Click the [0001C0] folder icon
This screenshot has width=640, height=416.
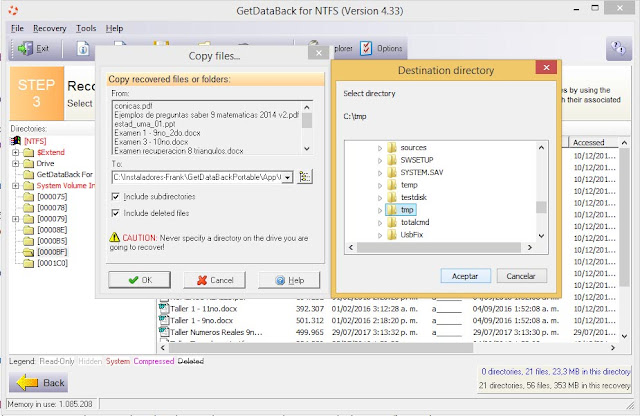point(28,263)
